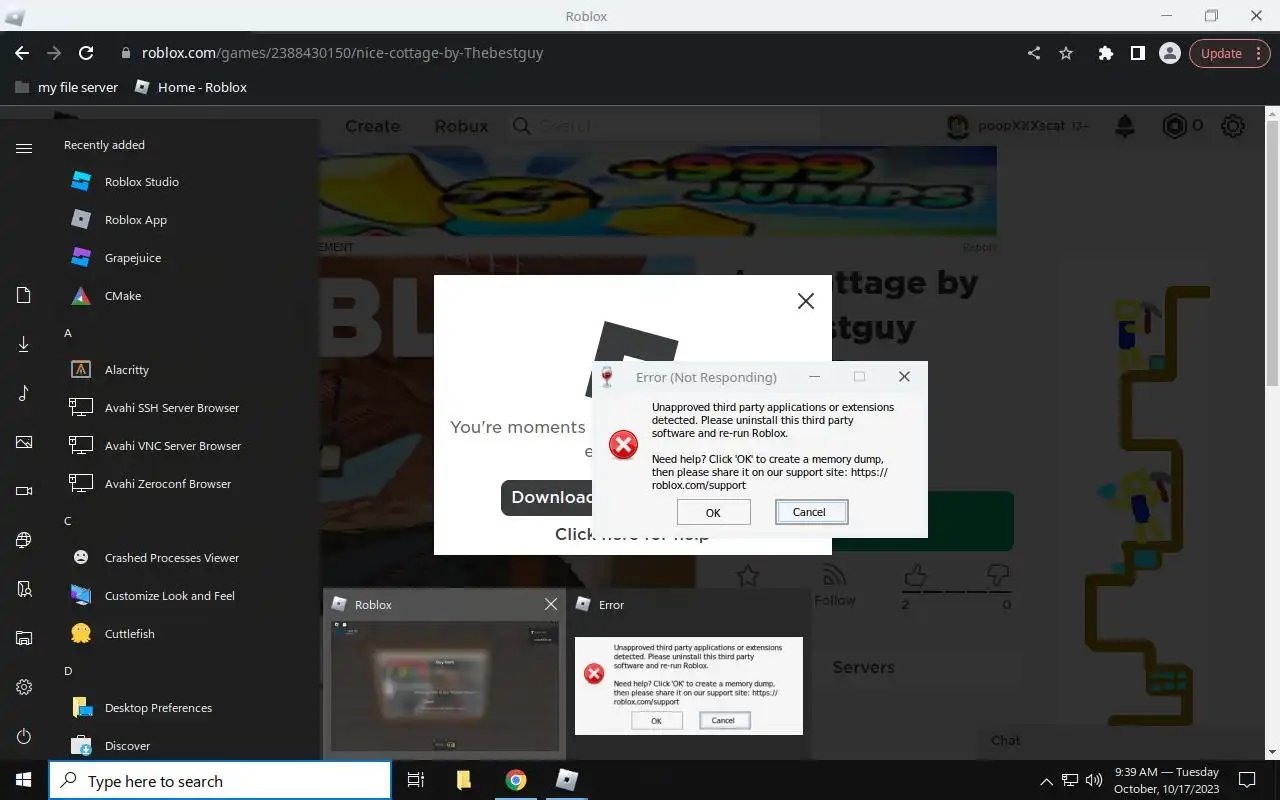This screenshot has width=1280, height=800.
Task: Reload the browser page
Action: coord(86,53)
